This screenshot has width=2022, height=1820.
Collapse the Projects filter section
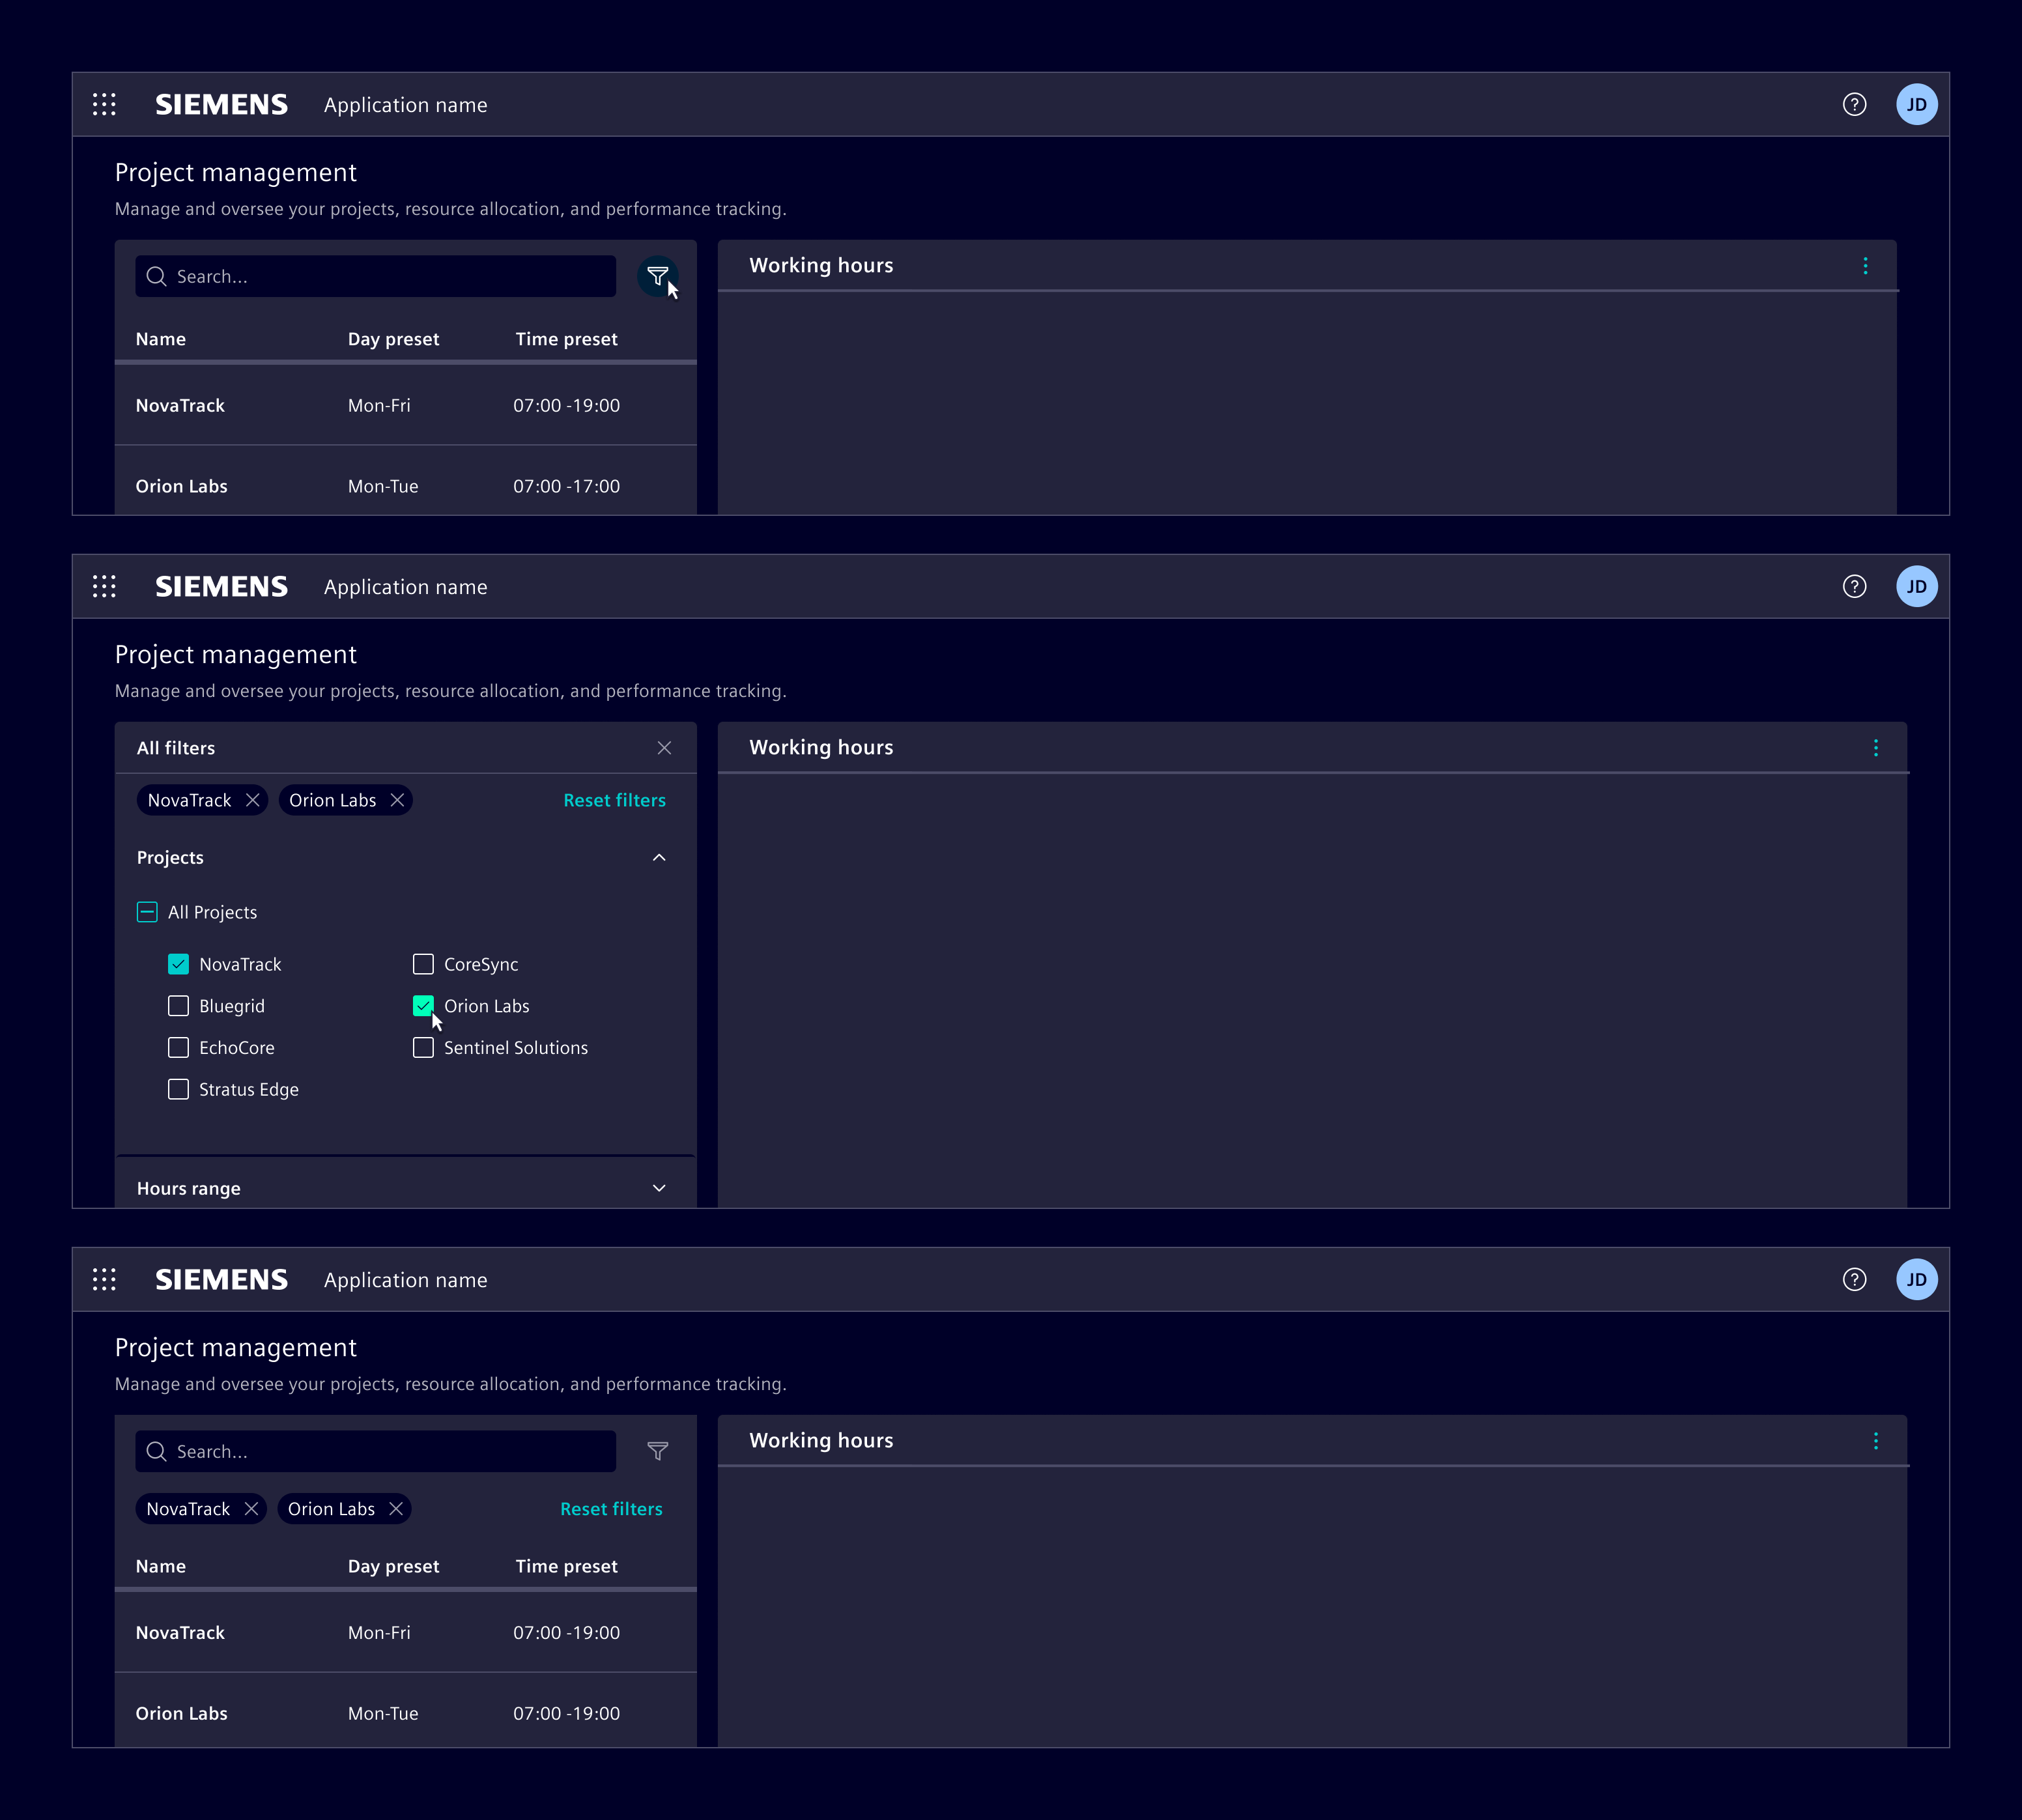(x=659, y=857)
